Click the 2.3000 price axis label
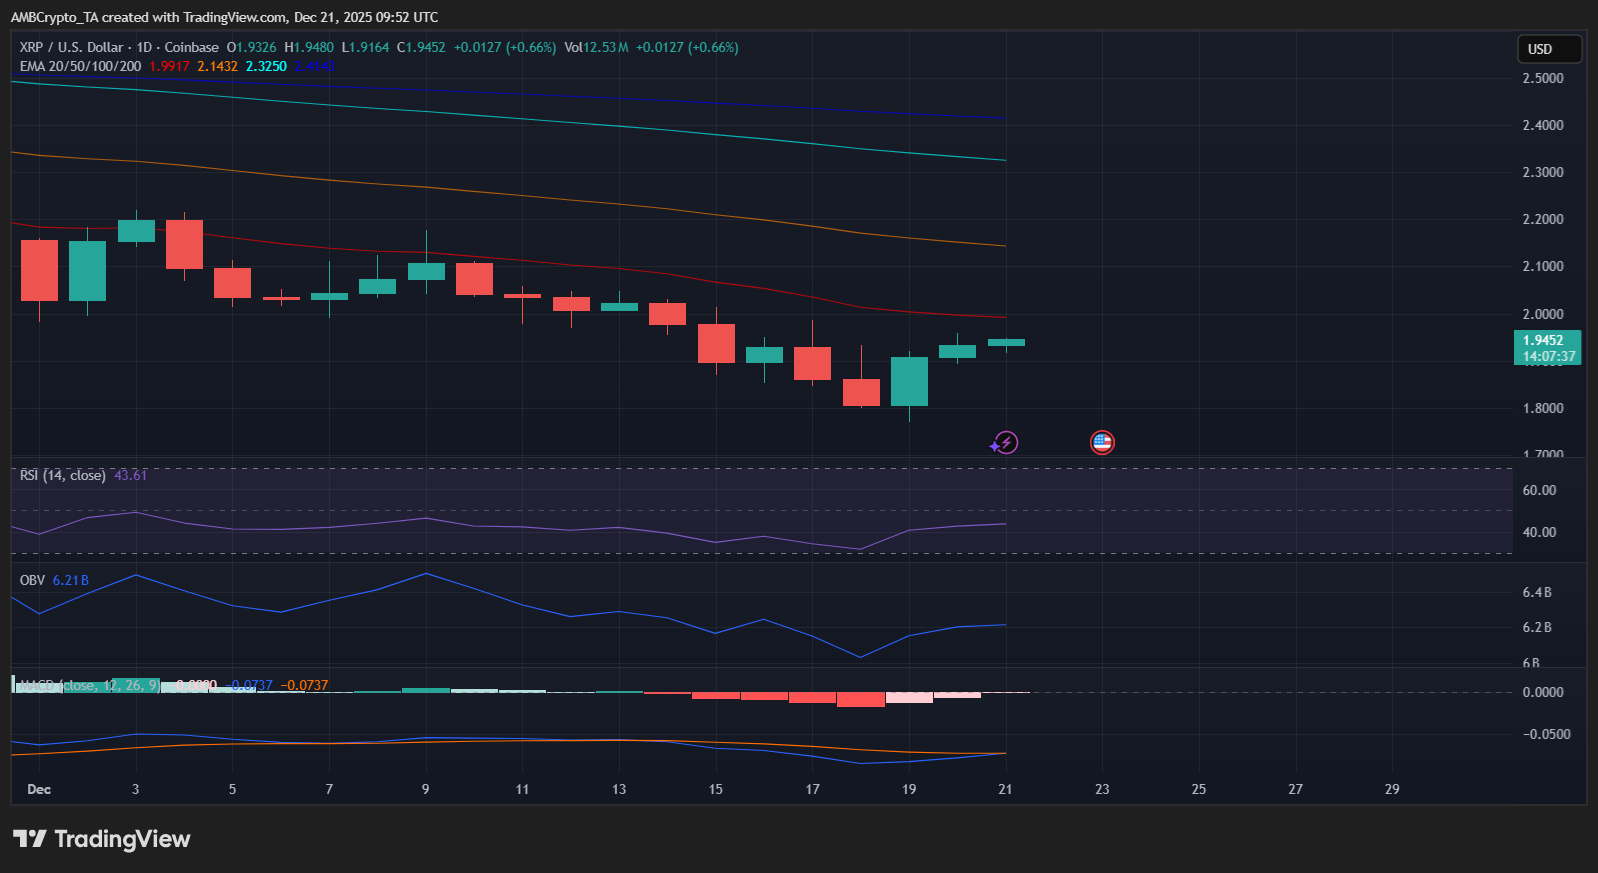 tap(1543, 172)
